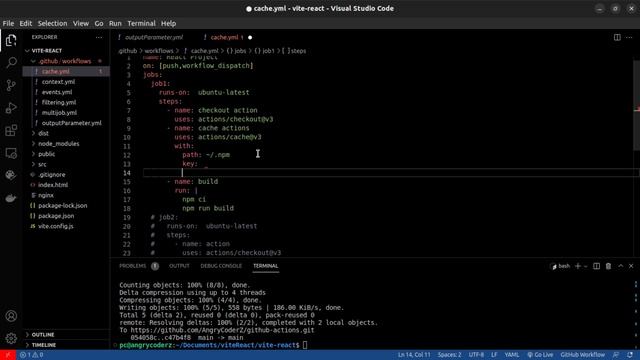Open the Selection menu
Screen dimensions: 640x360
pyautogui.click(x=52, y=24)
